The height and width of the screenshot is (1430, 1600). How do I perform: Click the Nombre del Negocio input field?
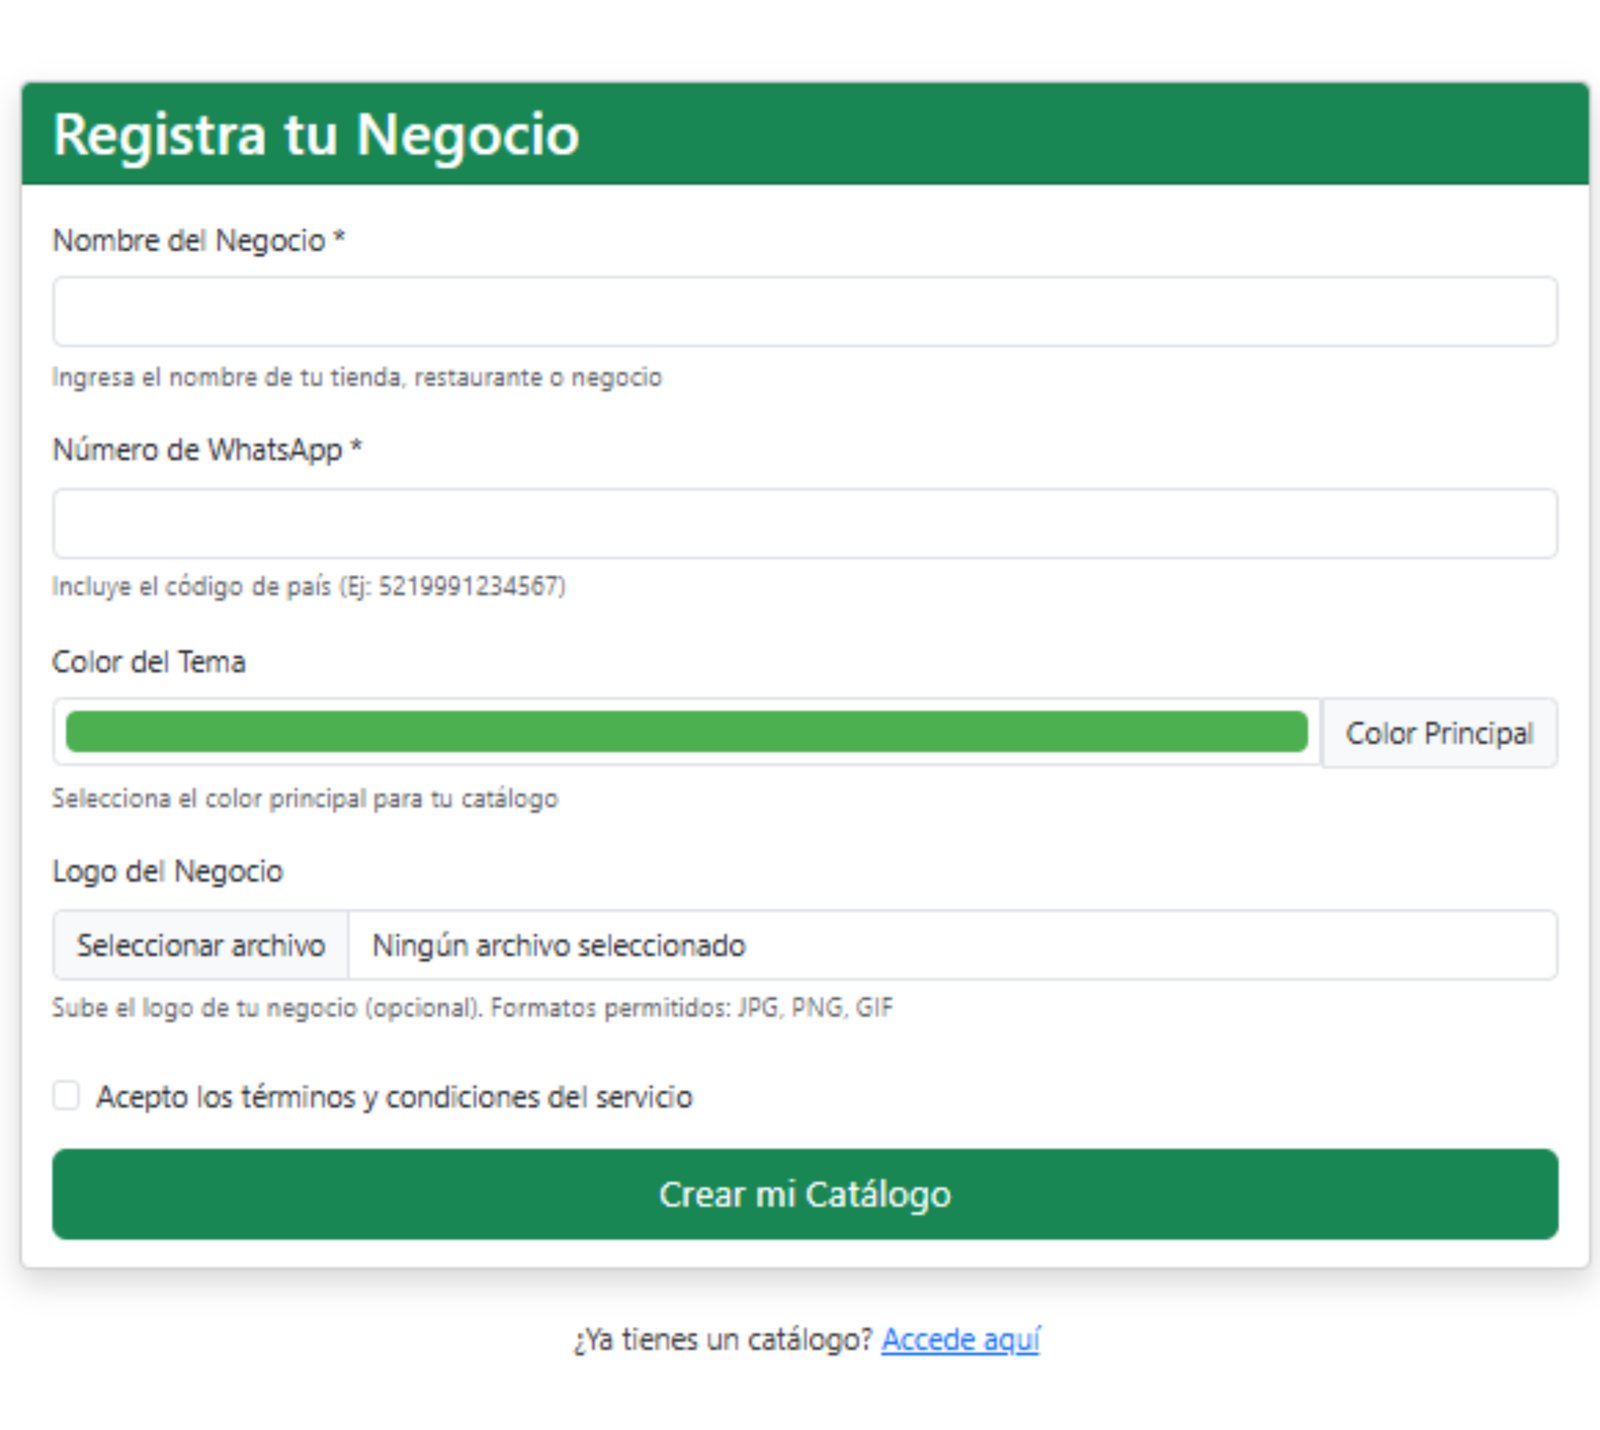[800, 311]
